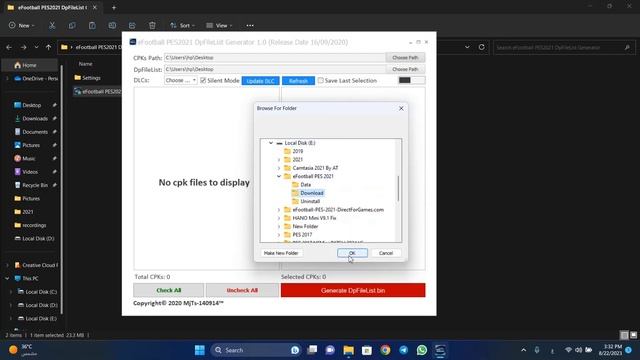
Task: Expand the HANO Mini V9.1 Fix folder
Action: click(279, 218)
